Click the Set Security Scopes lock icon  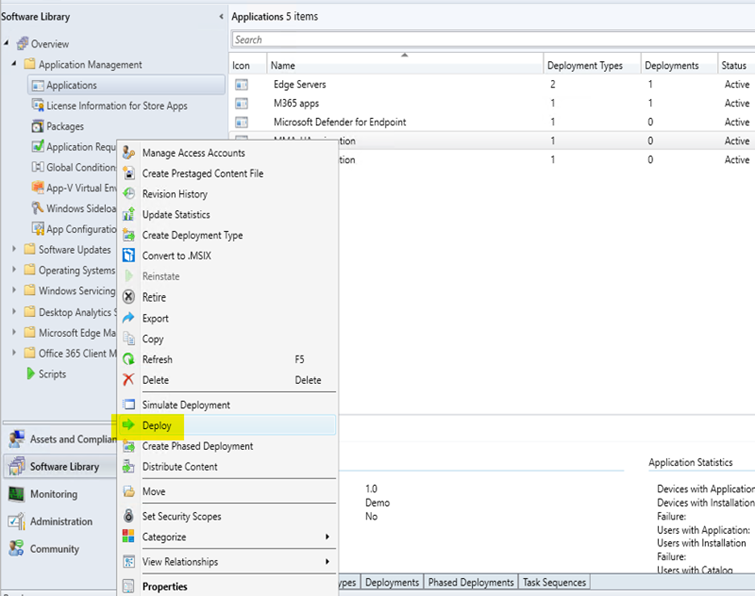point(128,516)
